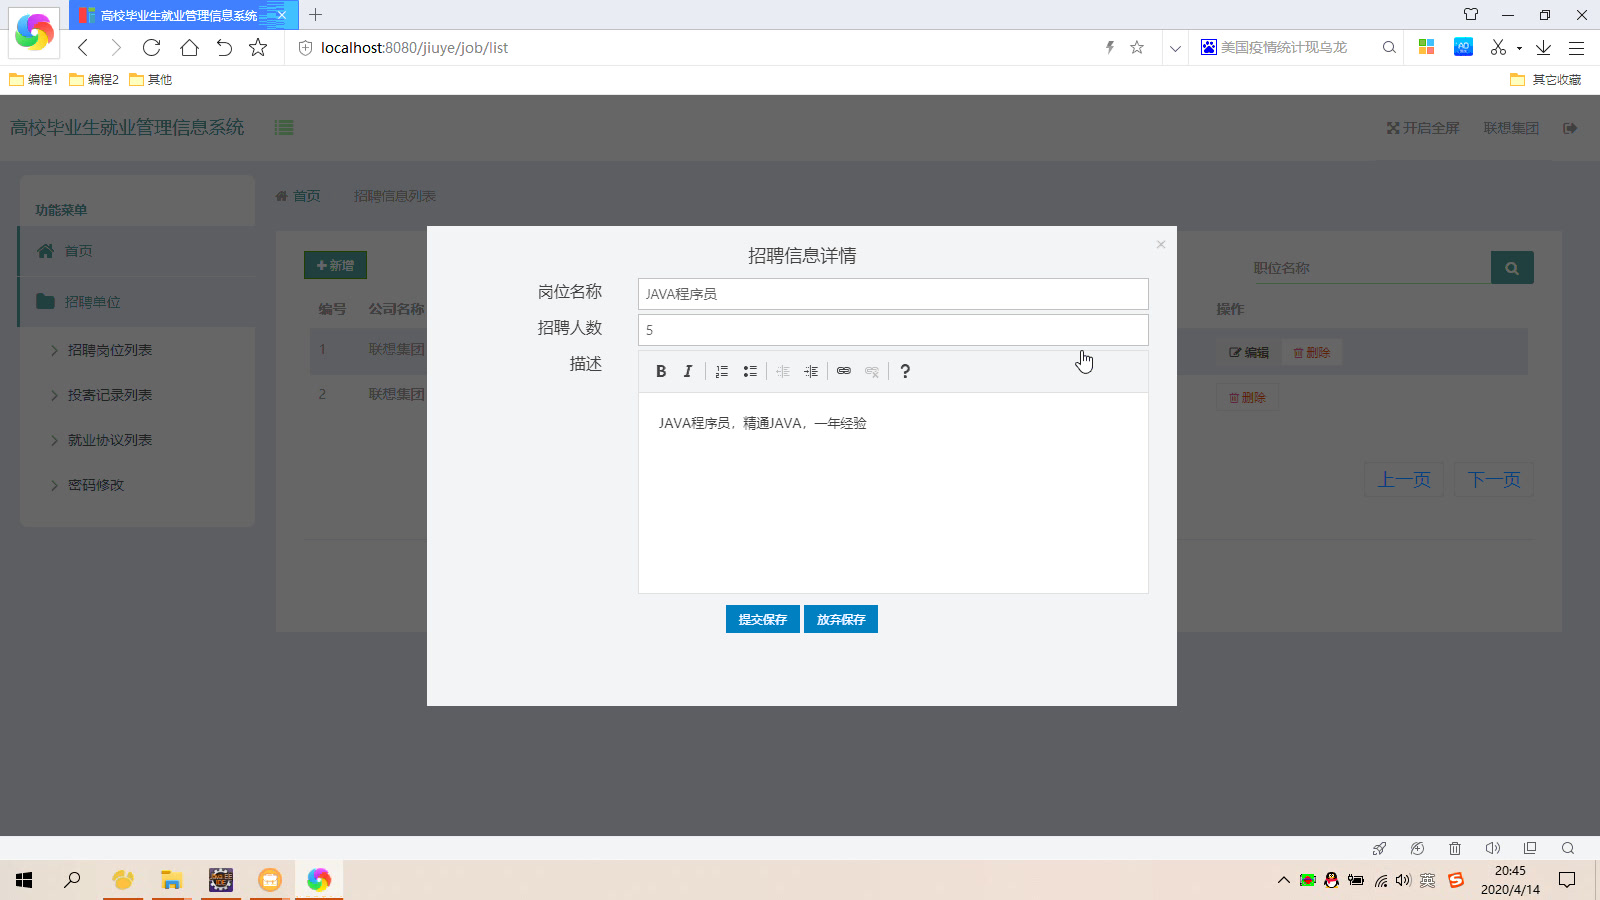
Task: Open editor help via the question mark
Action: (905, 371)
